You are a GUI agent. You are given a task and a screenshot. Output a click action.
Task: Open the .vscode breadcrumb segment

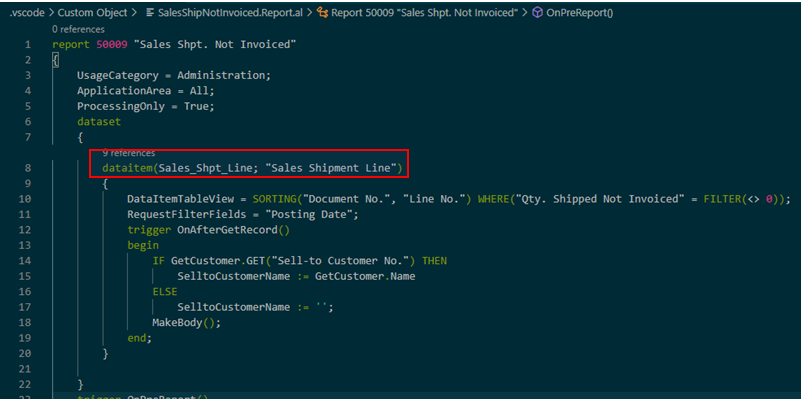coord(28,13)
